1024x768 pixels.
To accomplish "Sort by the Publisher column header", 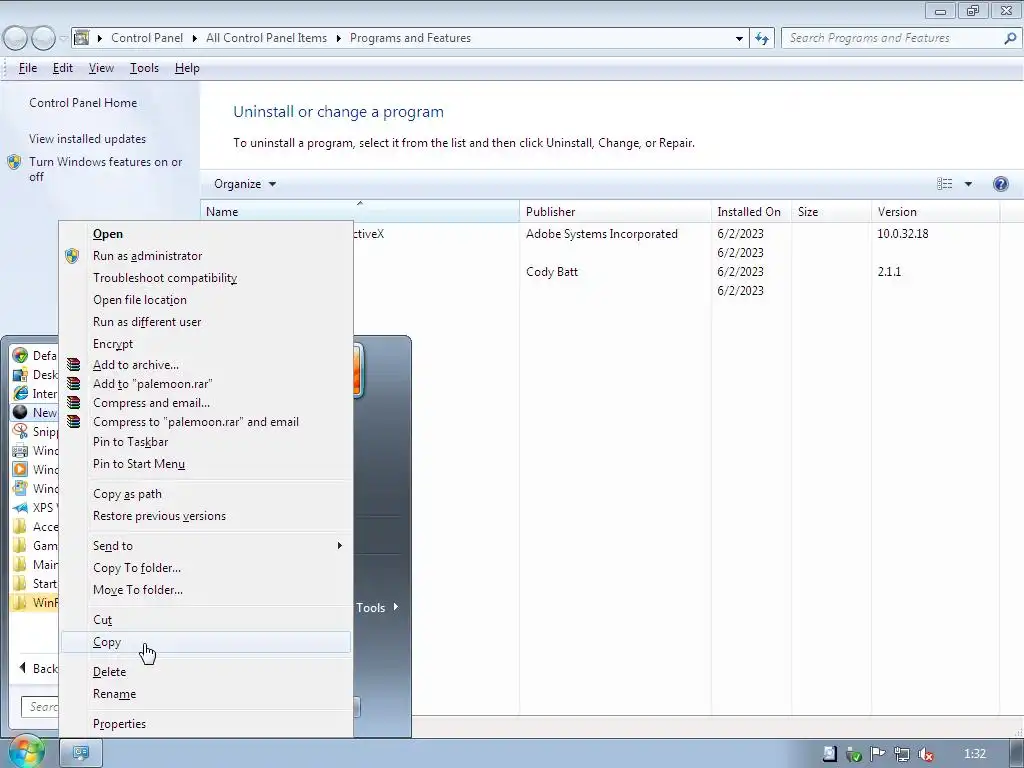I will tap(615, 212).
